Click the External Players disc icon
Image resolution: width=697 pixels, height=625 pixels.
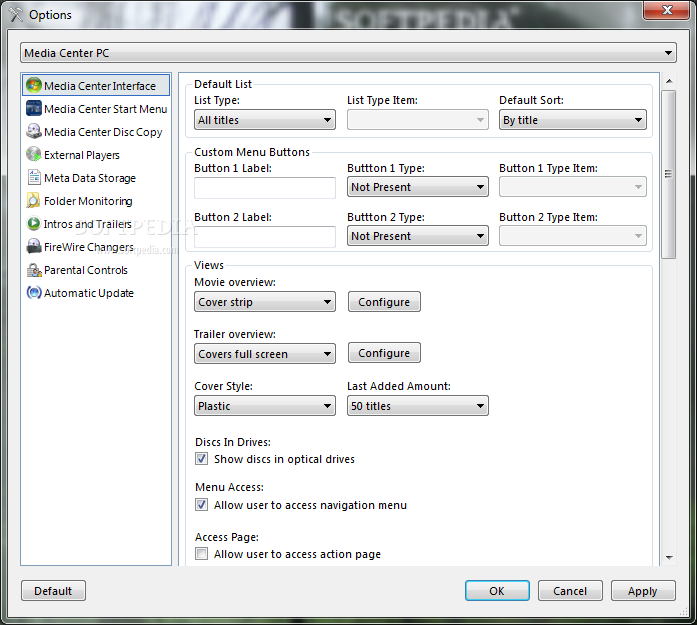click(x=34, y=155)
